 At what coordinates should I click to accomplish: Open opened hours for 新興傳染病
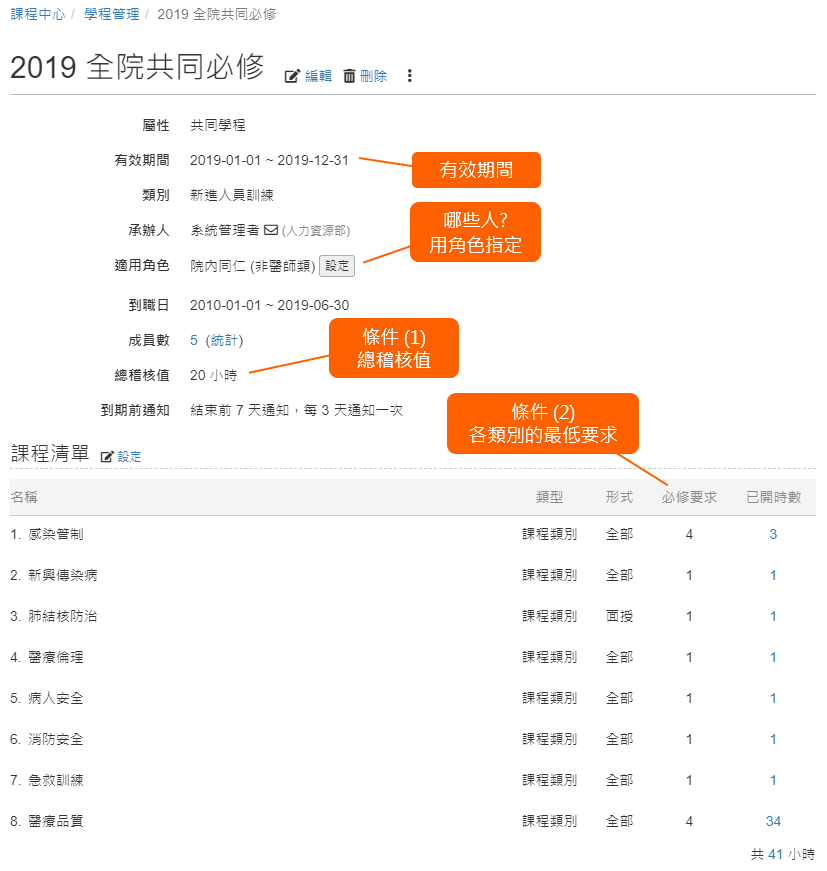(773, 576)
